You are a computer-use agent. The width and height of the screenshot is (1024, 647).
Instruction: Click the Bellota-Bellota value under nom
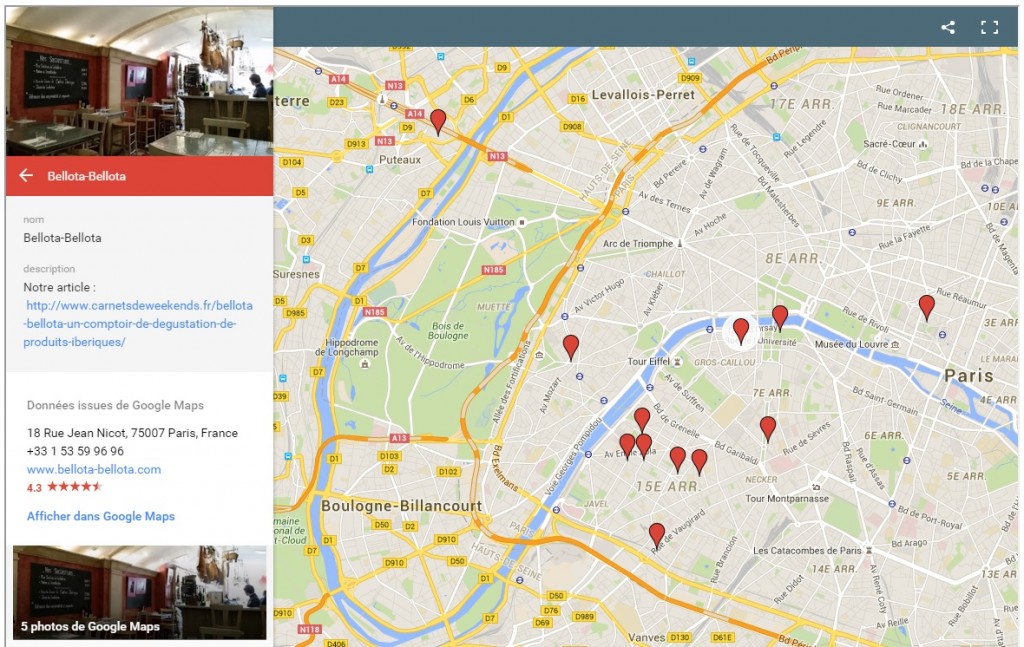62,238
